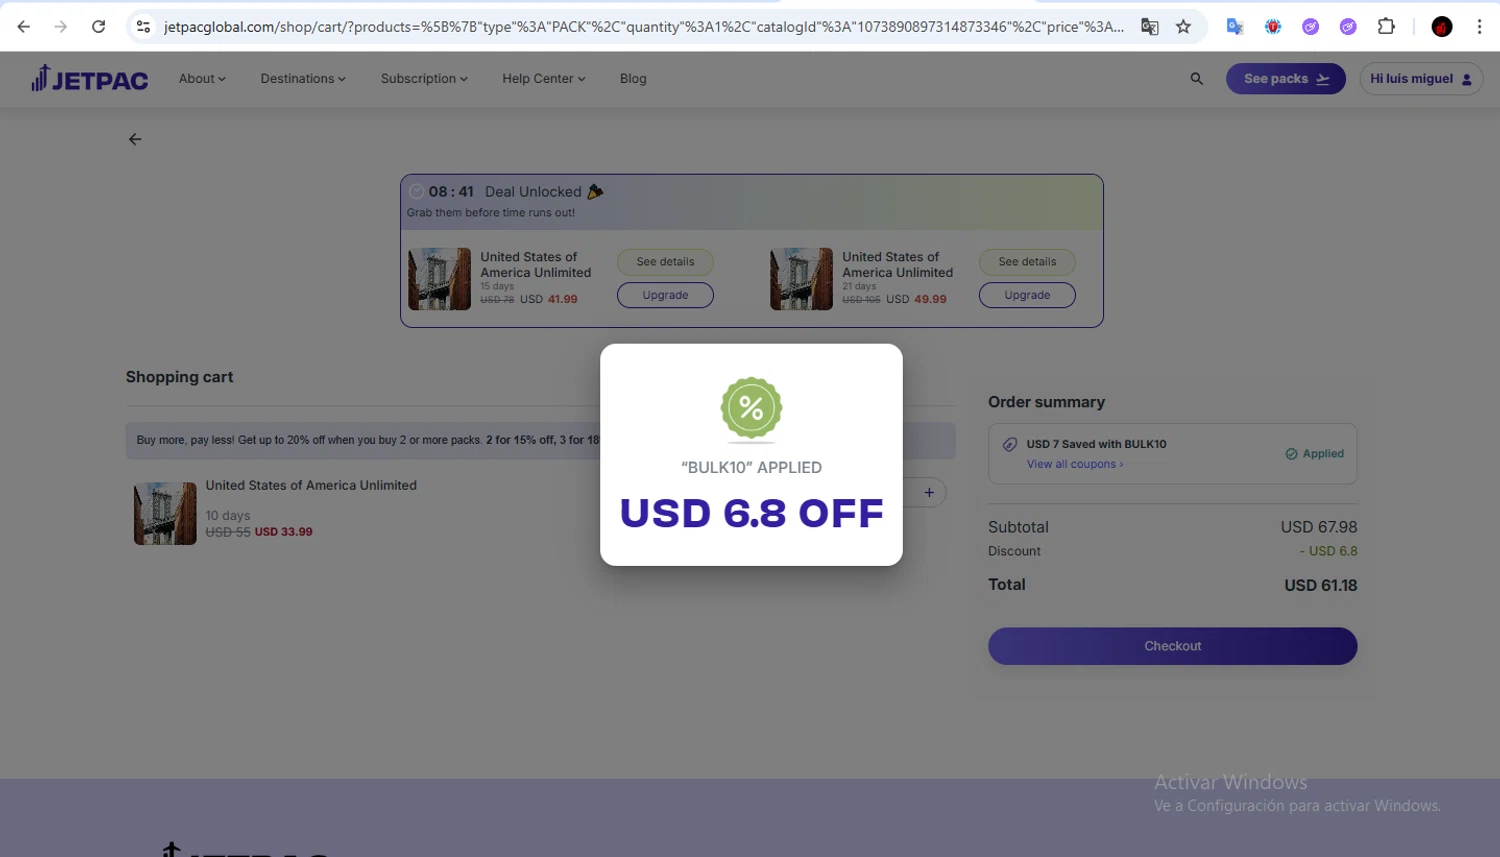Open the Hi luis miguel account button
The width and height of the screenshot is (1500, 857).
[1421, 79]
